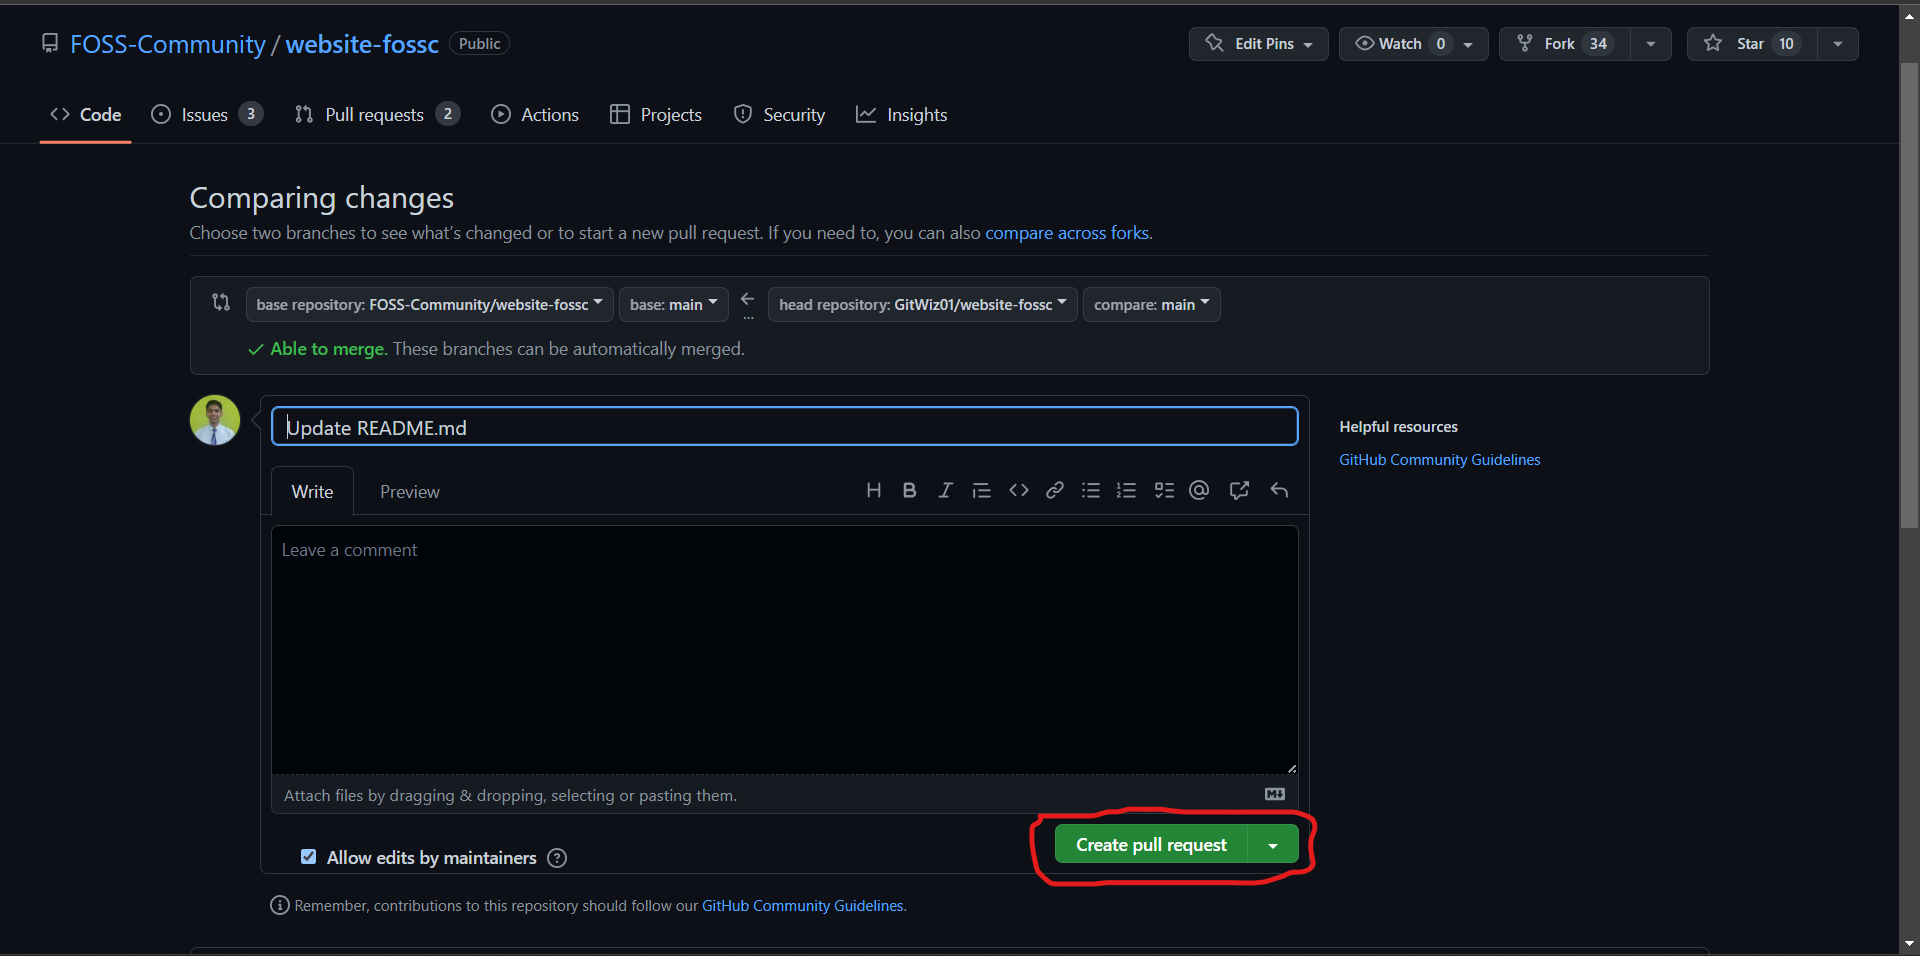
Task: Open website-fossc repository link
Action: (362, 44)
